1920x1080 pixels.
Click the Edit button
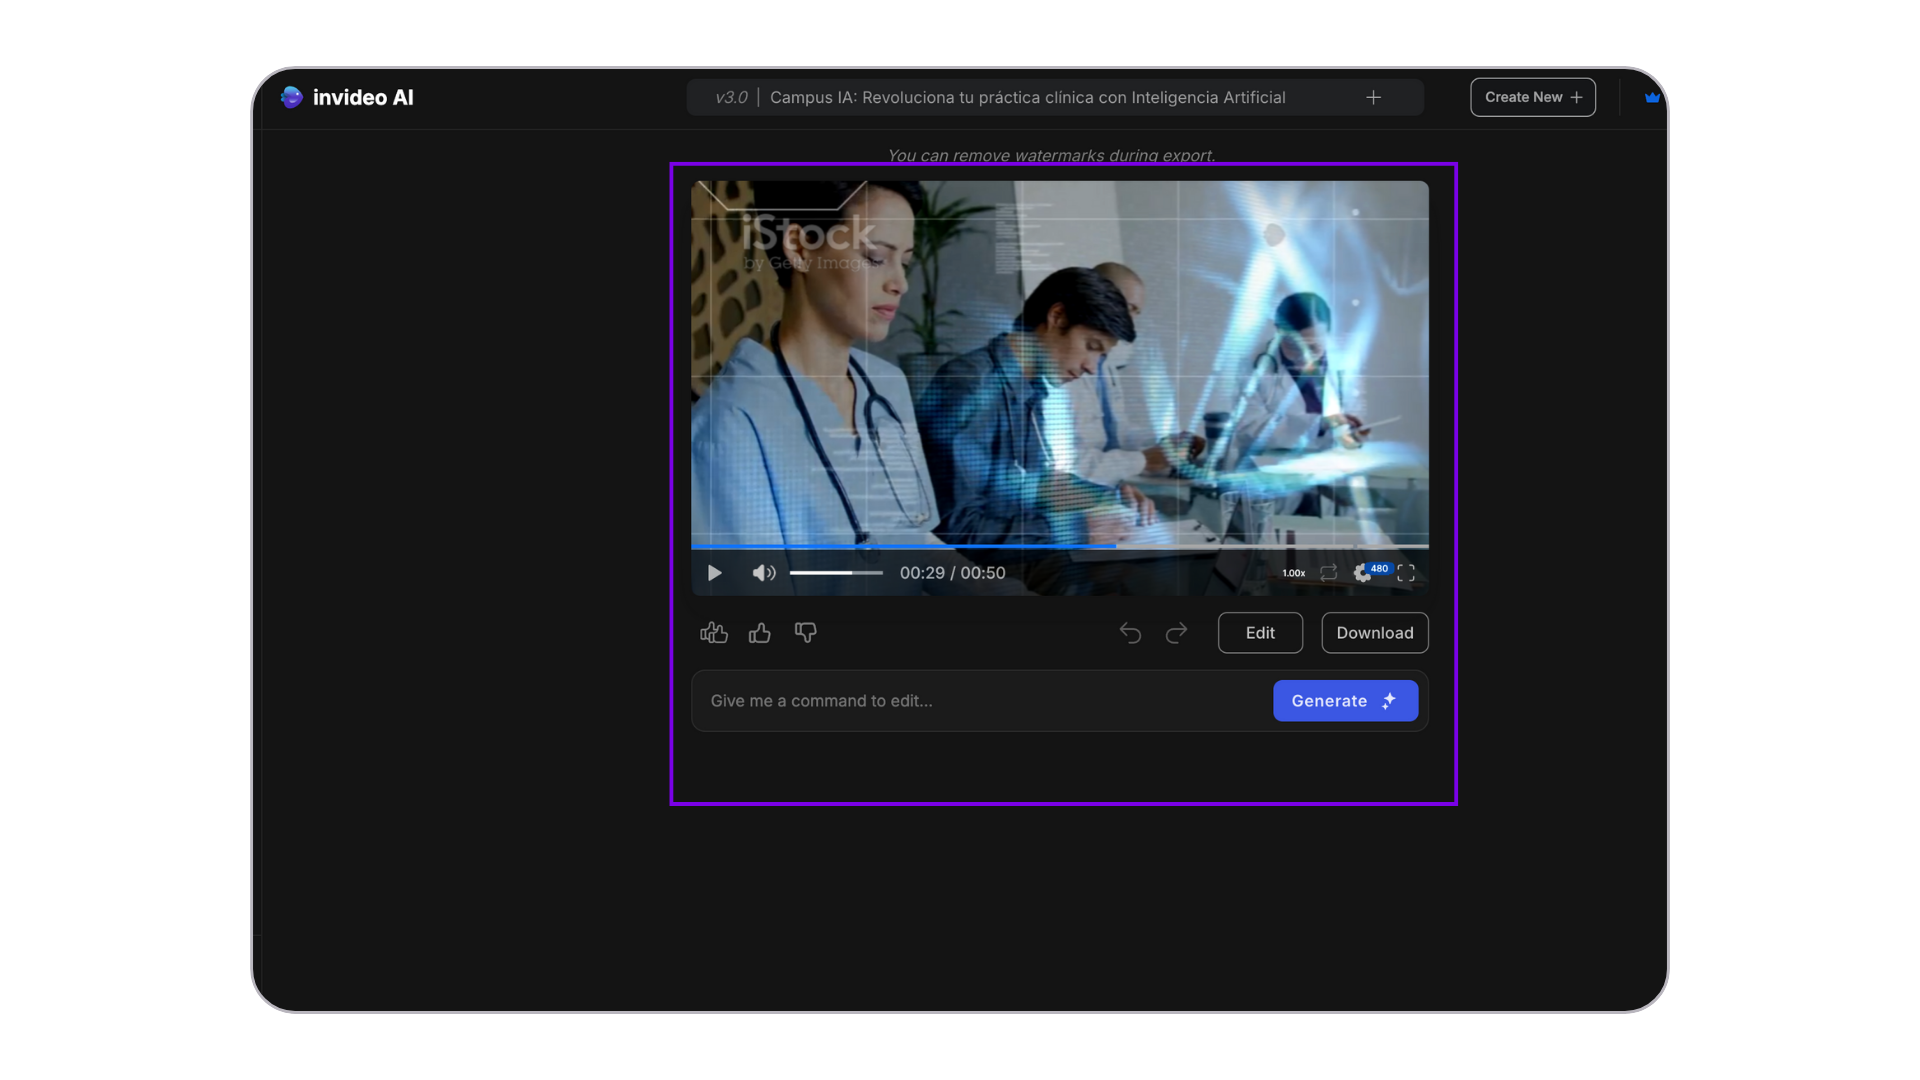click(1260, 633)
